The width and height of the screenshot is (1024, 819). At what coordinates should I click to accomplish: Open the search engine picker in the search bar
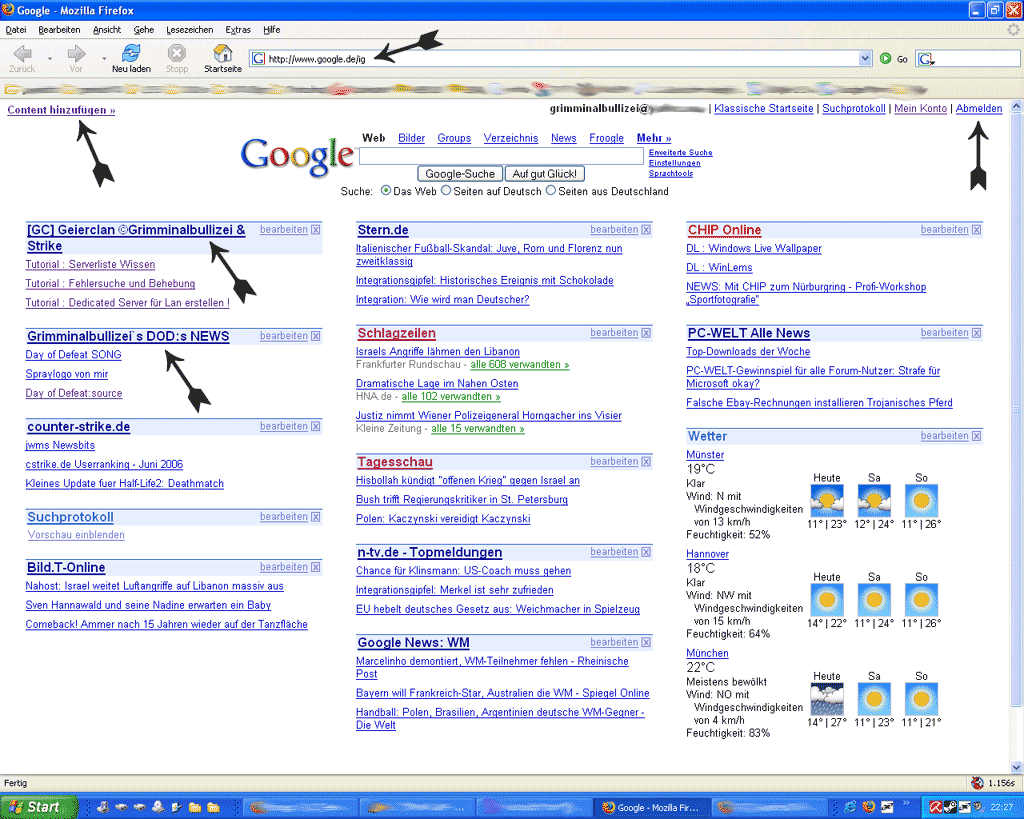pyautogui.click(x=926, y=59)
